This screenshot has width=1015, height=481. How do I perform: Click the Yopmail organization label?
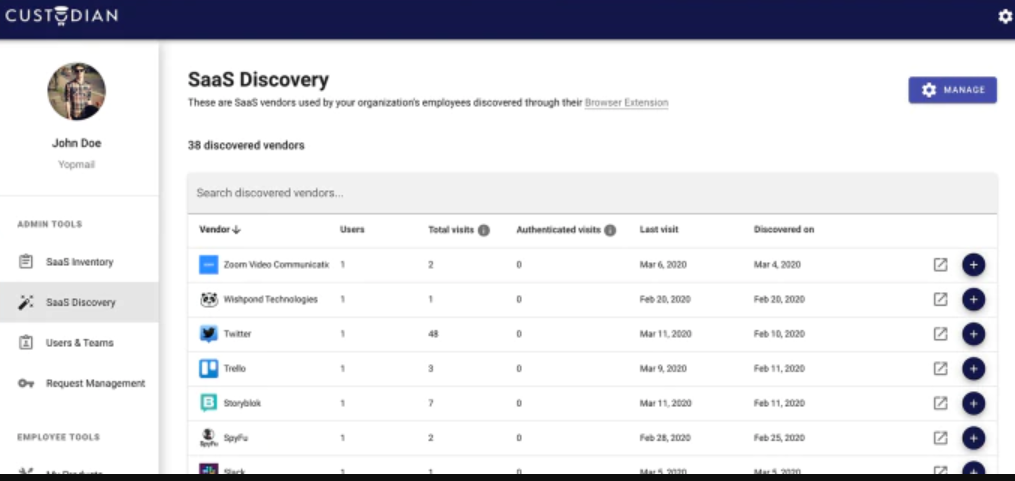tap(76, 164)
